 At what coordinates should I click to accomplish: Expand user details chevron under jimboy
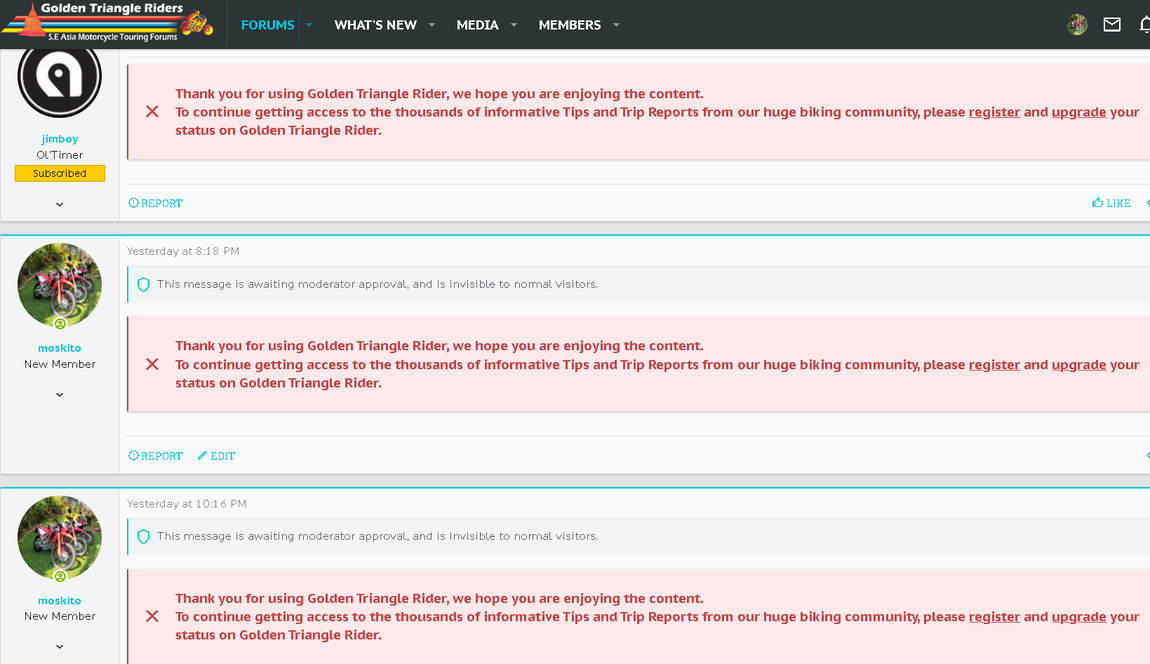pos(60,204)
